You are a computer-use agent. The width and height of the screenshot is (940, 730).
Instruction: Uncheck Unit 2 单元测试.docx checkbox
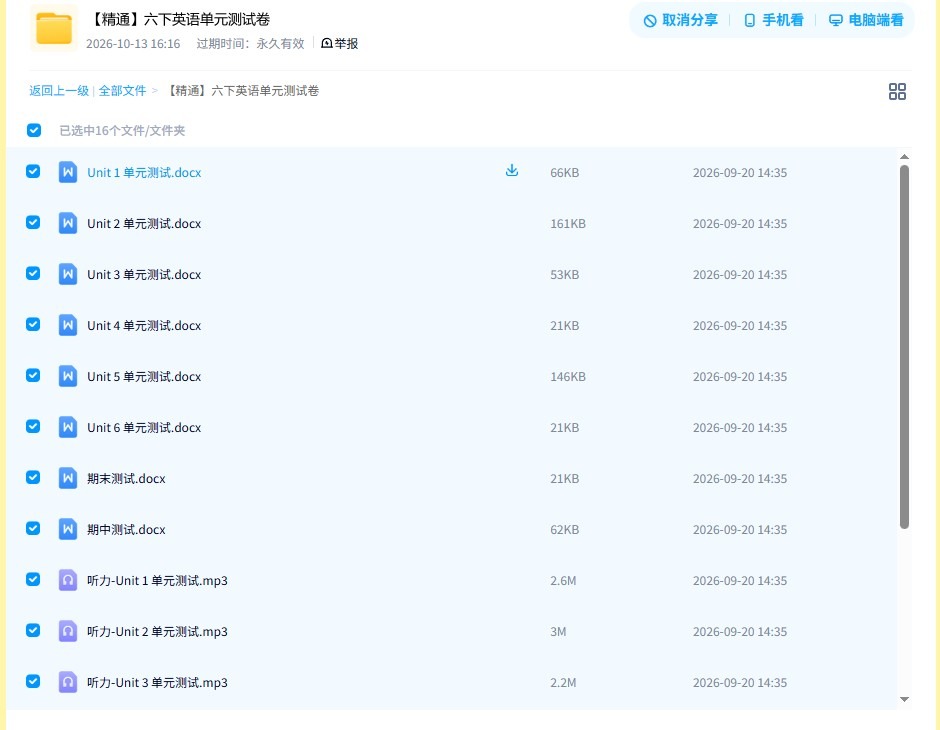(33, 222)
